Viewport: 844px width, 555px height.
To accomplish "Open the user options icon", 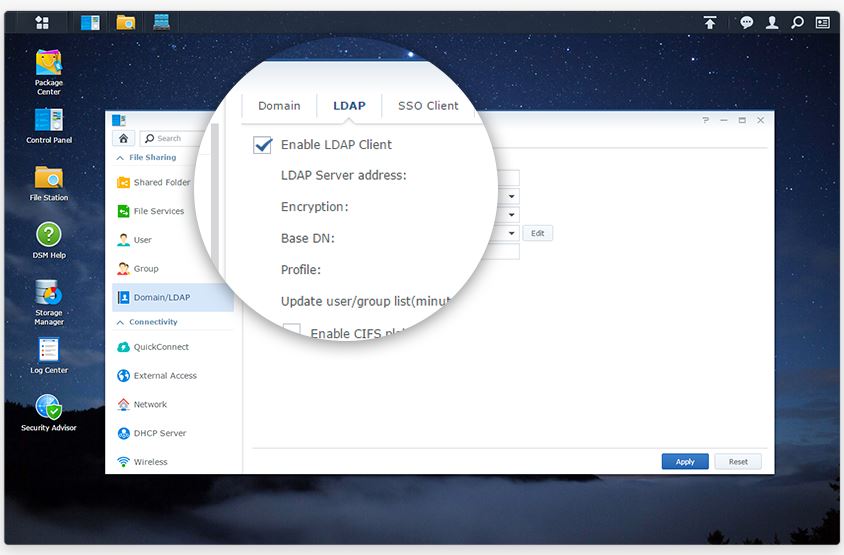I will 772,23.
